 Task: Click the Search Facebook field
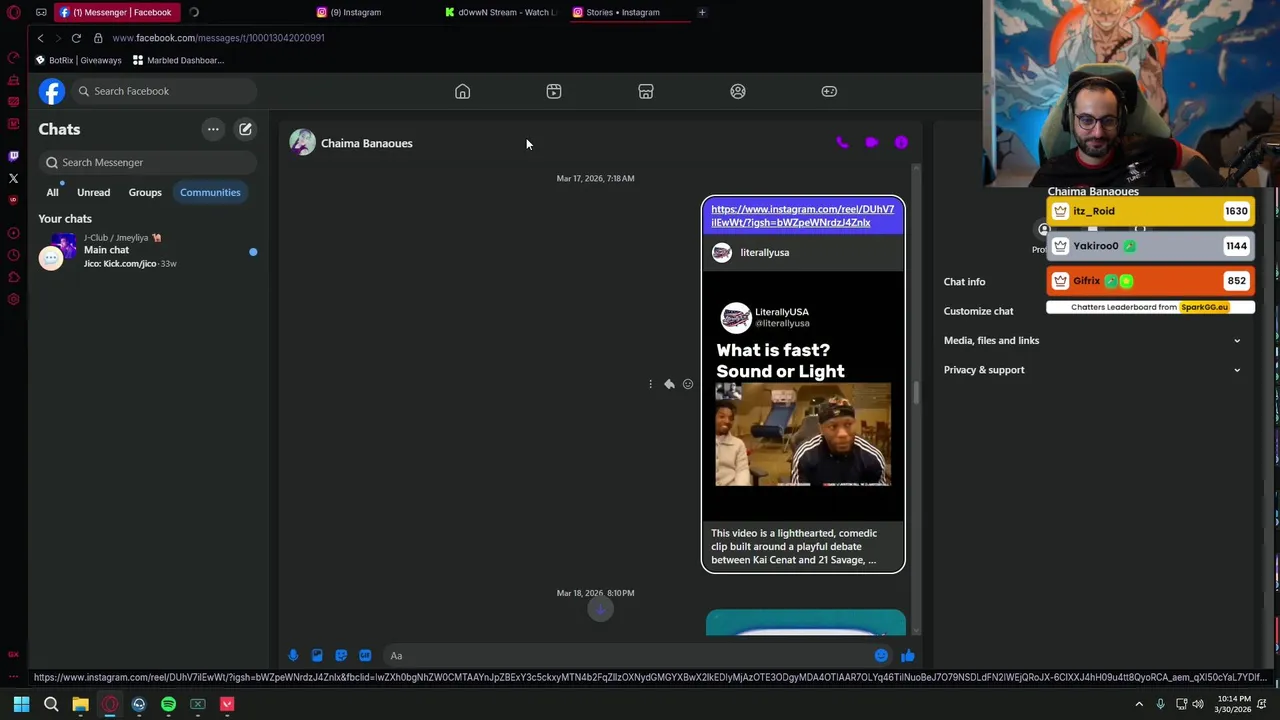pyautogui.click(x=165, y=91)
